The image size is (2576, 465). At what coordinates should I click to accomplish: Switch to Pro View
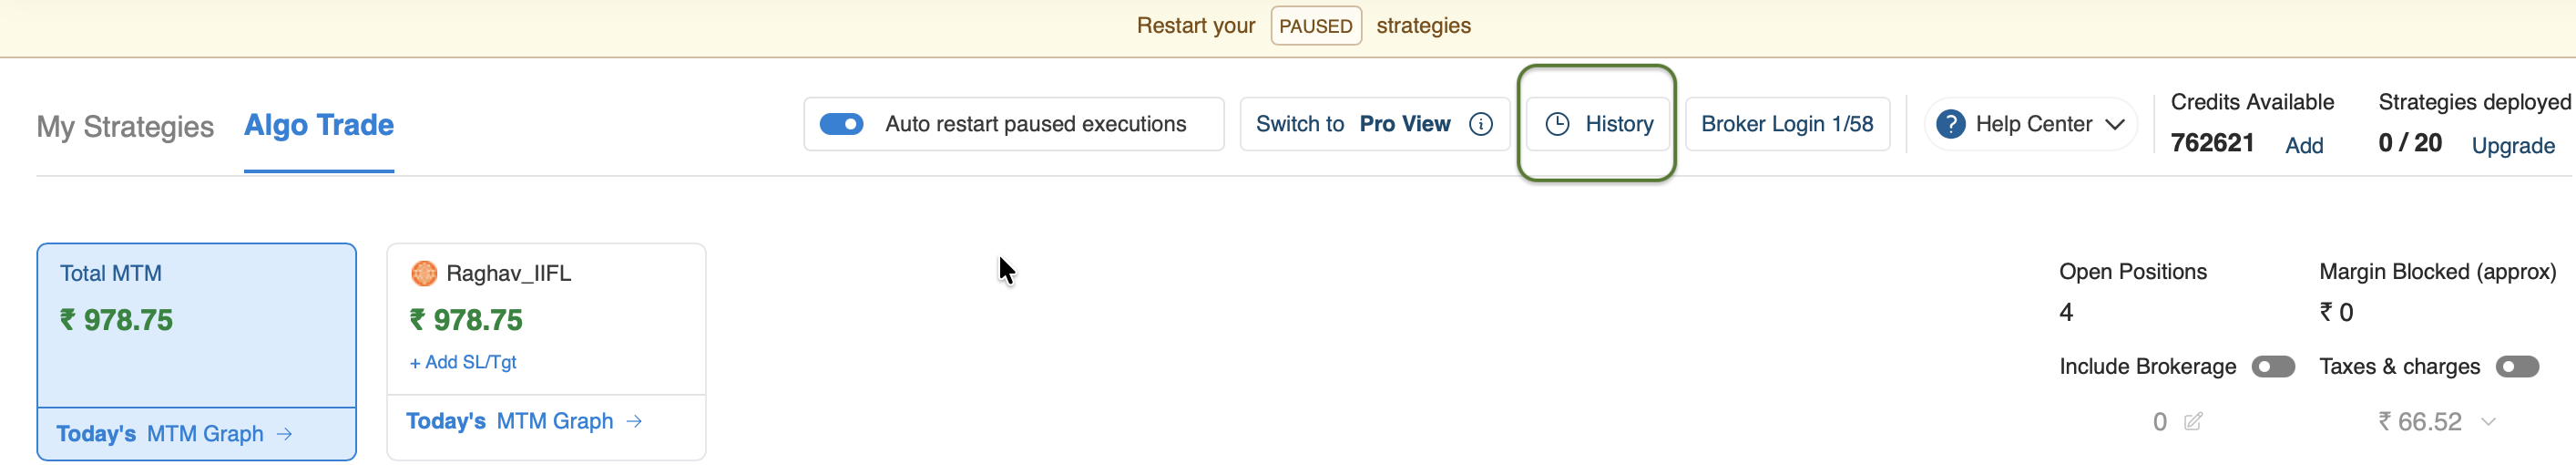coord(1353,124)
